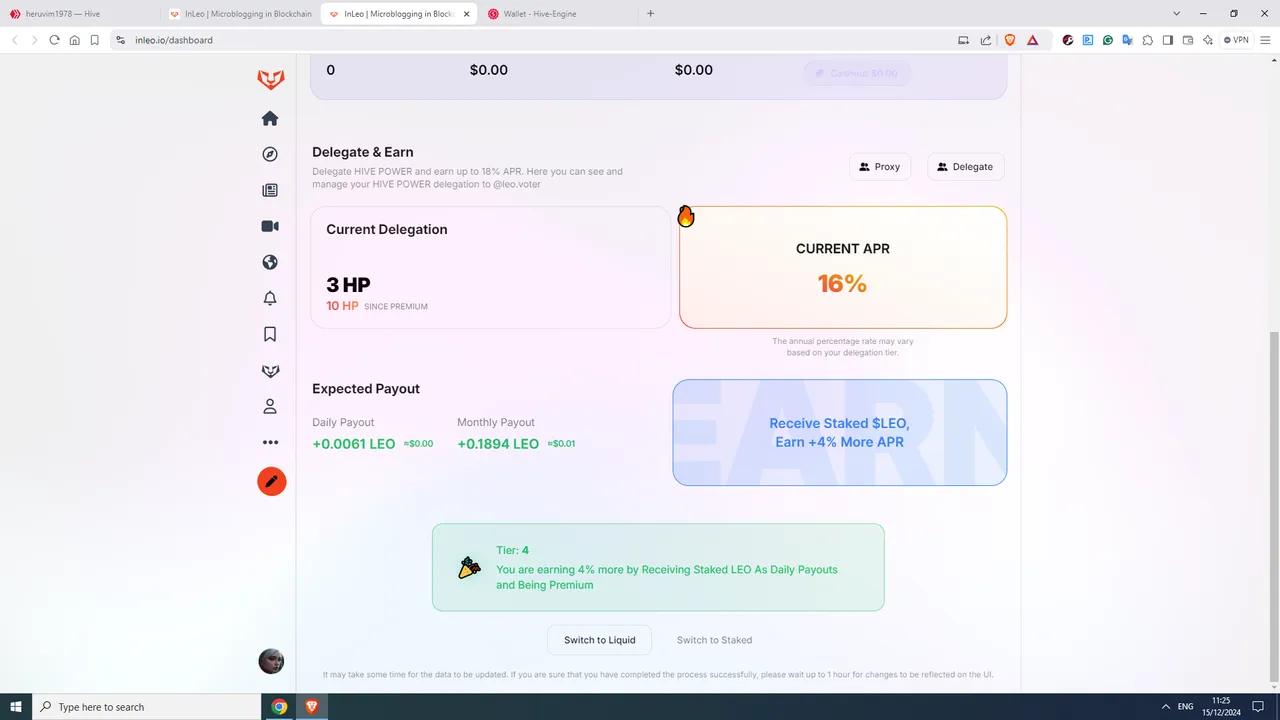The height and width of the screenshot is (720, 1280).
Task: Click the Receive Staked $LEO banner
Action: (x=840, y=433)
